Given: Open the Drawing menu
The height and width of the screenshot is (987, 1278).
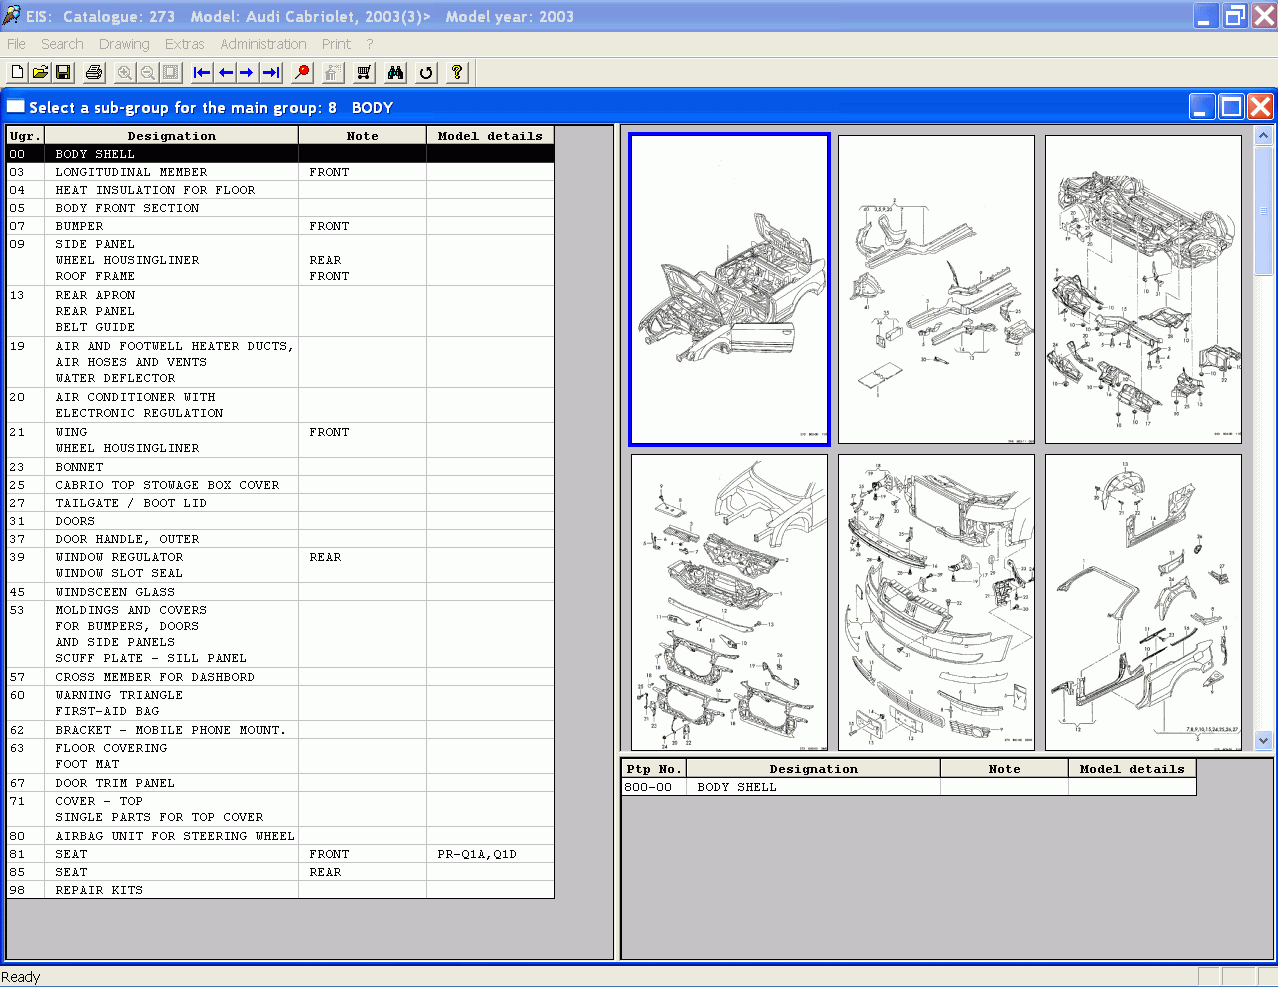Looking at the screenshot, I should tap(124, 44).
